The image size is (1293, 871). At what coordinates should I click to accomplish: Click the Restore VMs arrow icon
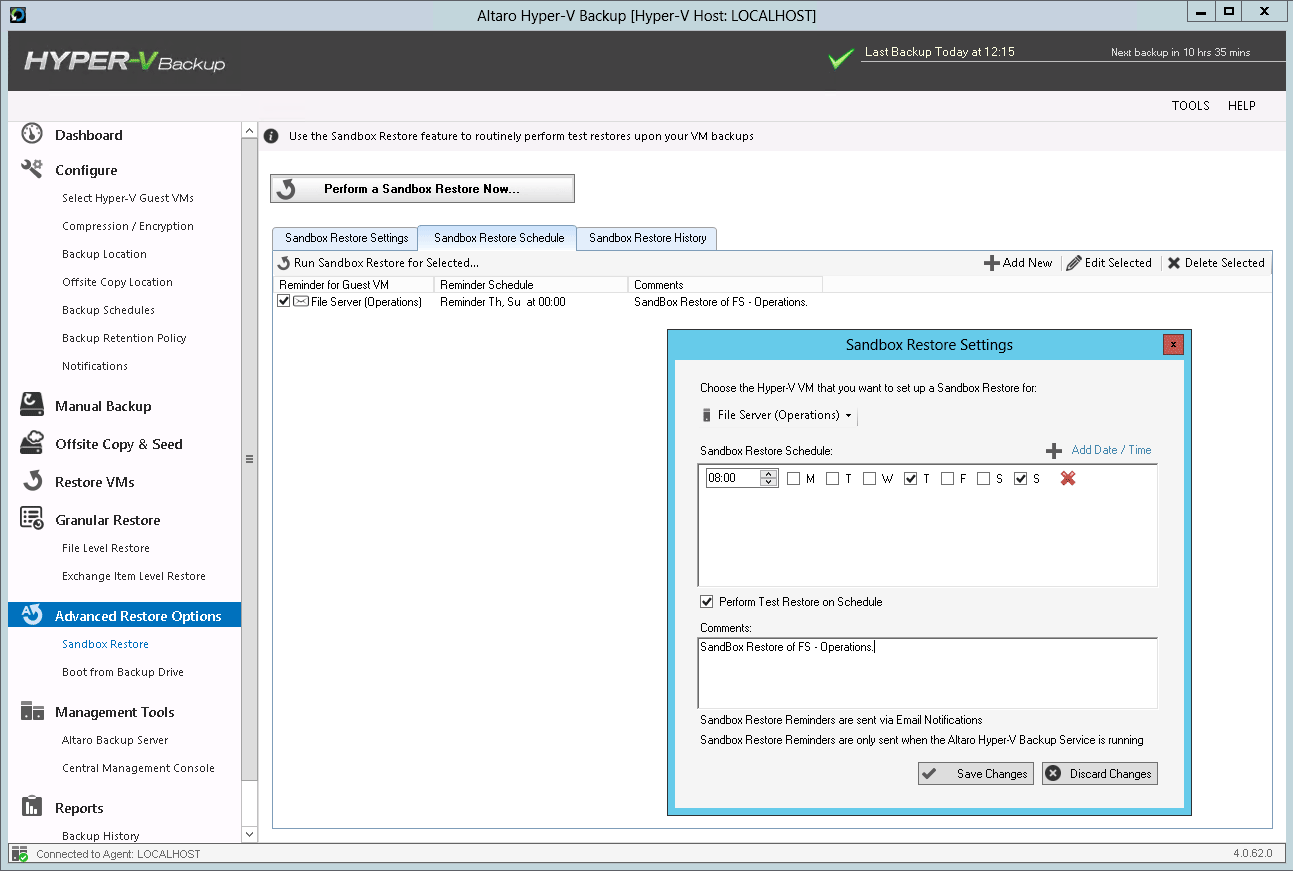[32, 481]
